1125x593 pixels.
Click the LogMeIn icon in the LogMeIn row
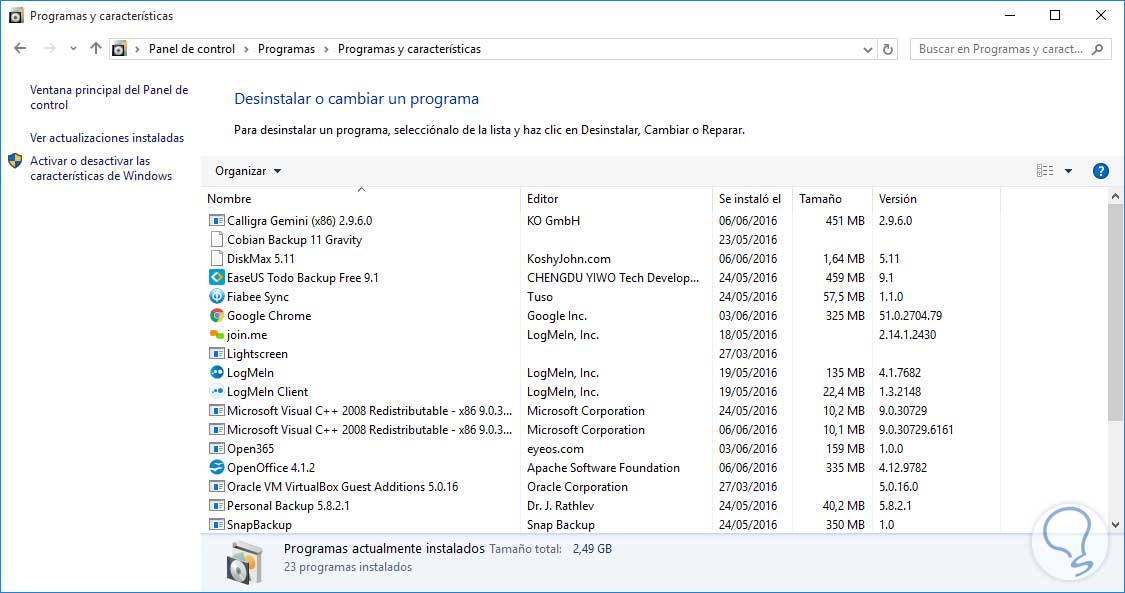(217, 373)
